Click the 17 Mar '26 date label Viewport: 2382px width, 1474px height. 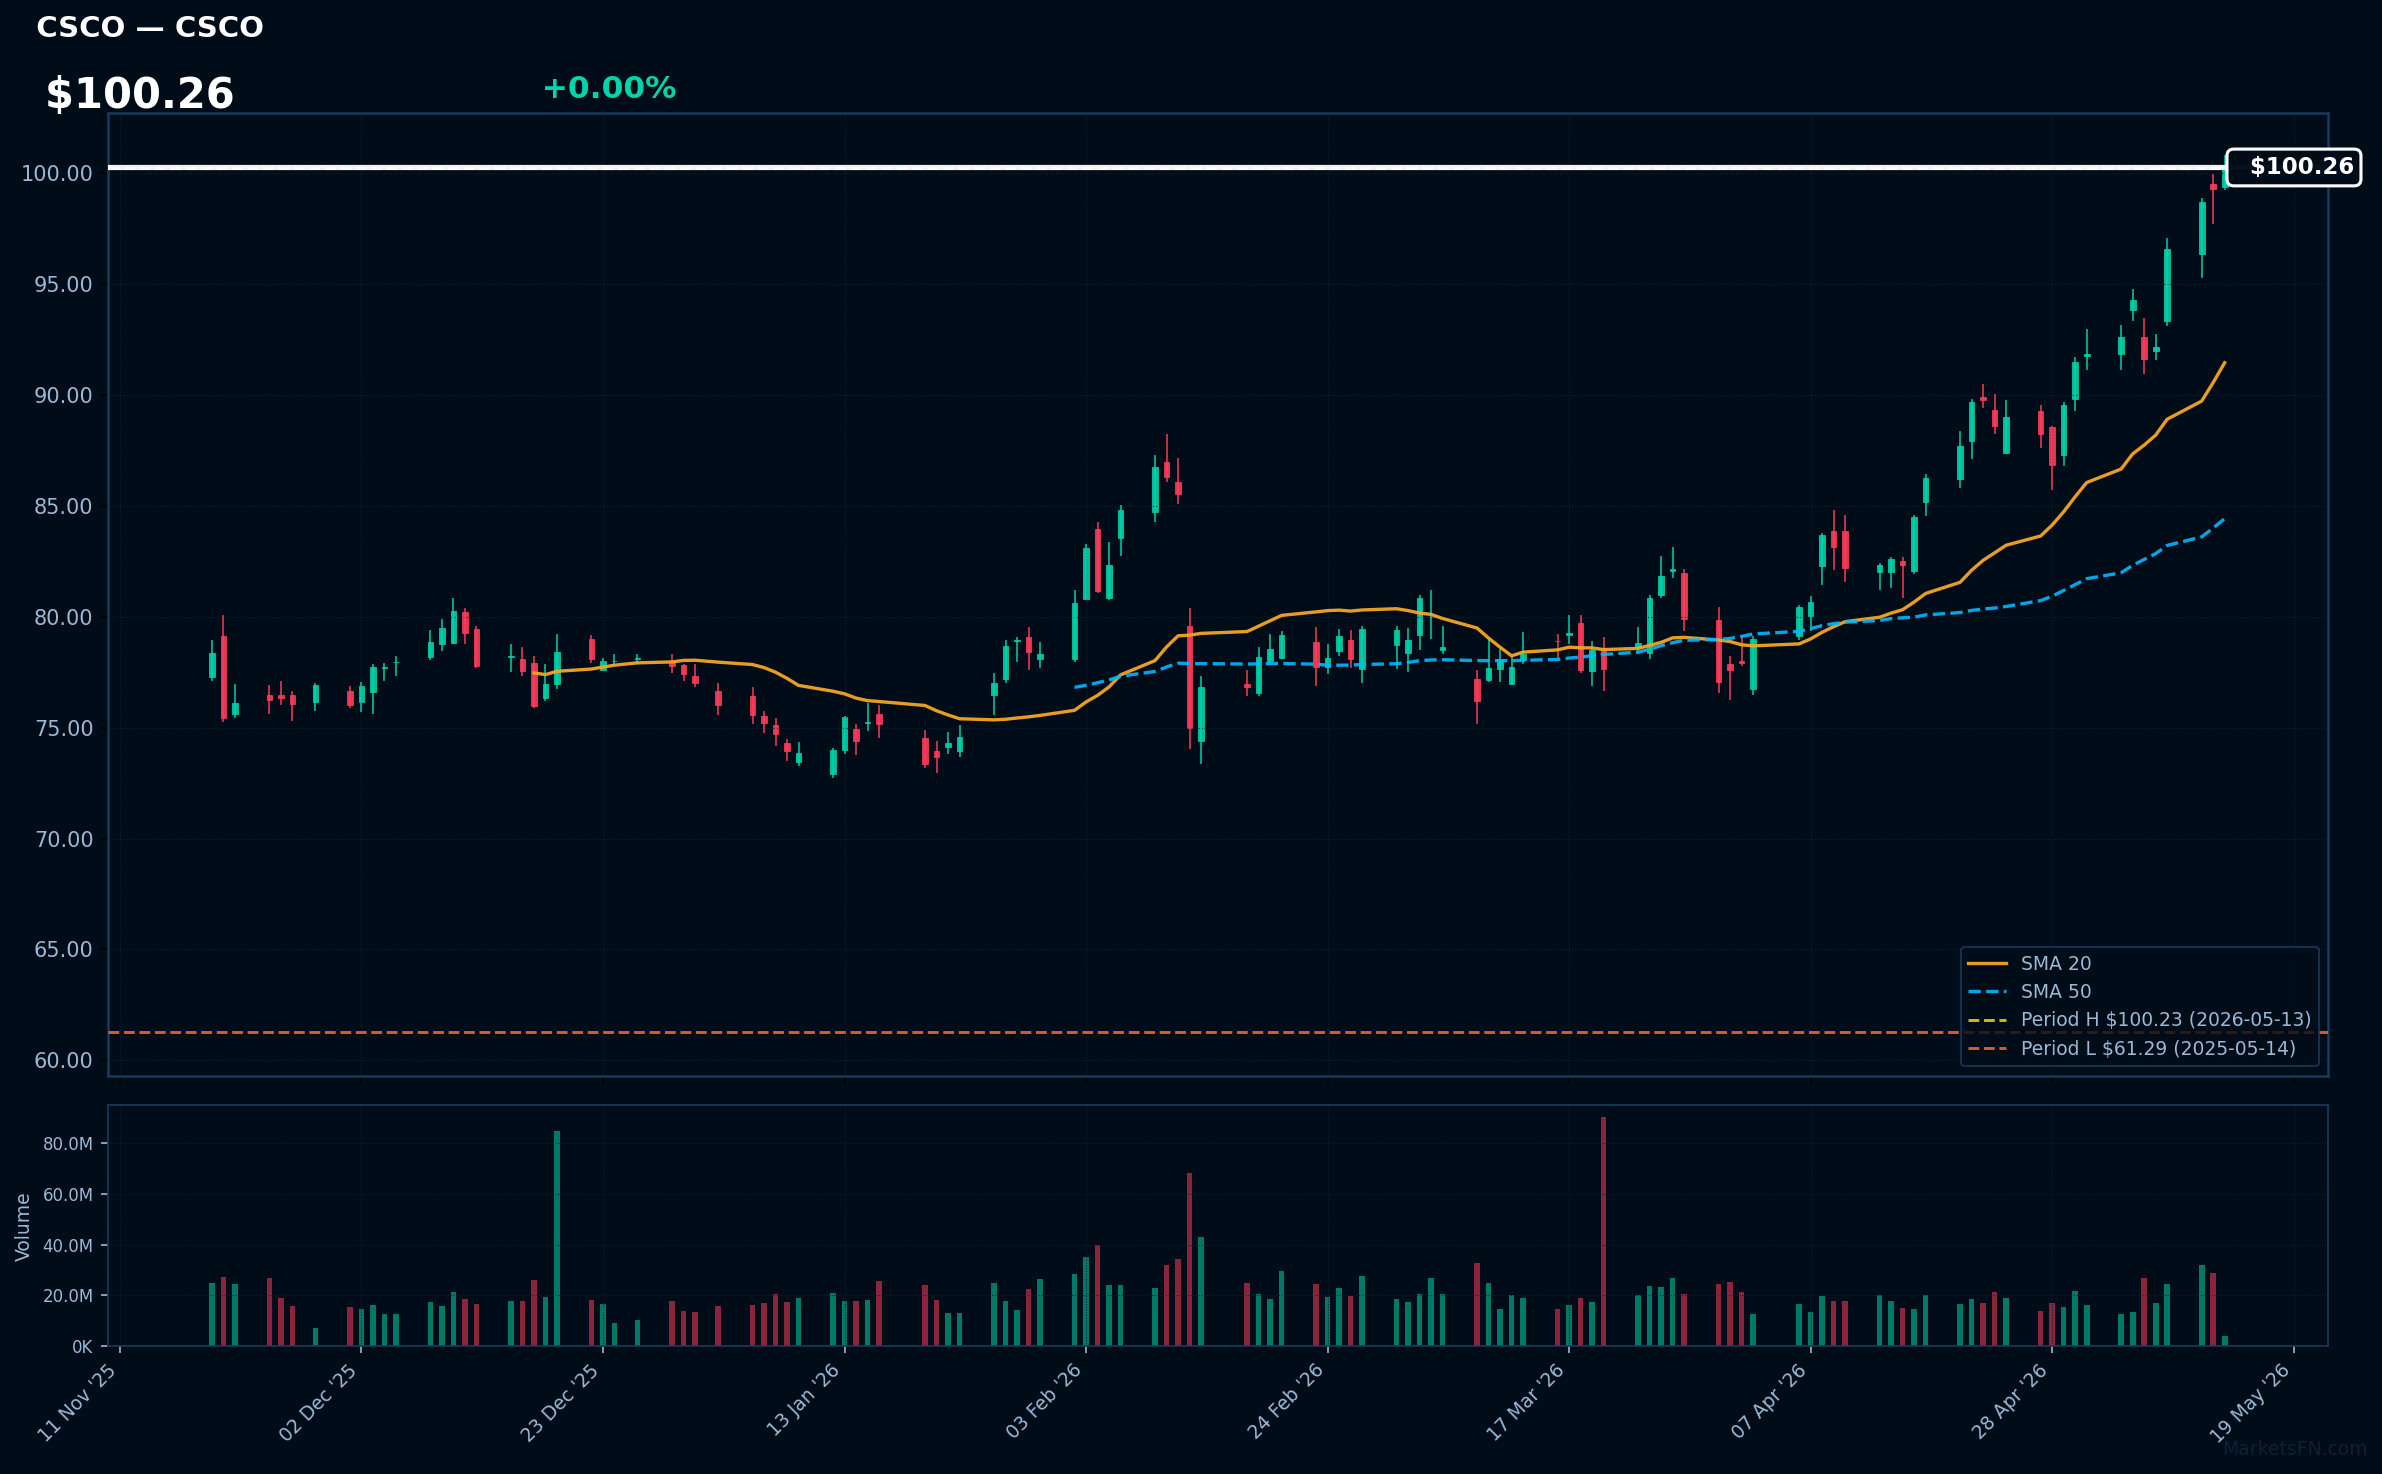(x=1526, y=1401)
